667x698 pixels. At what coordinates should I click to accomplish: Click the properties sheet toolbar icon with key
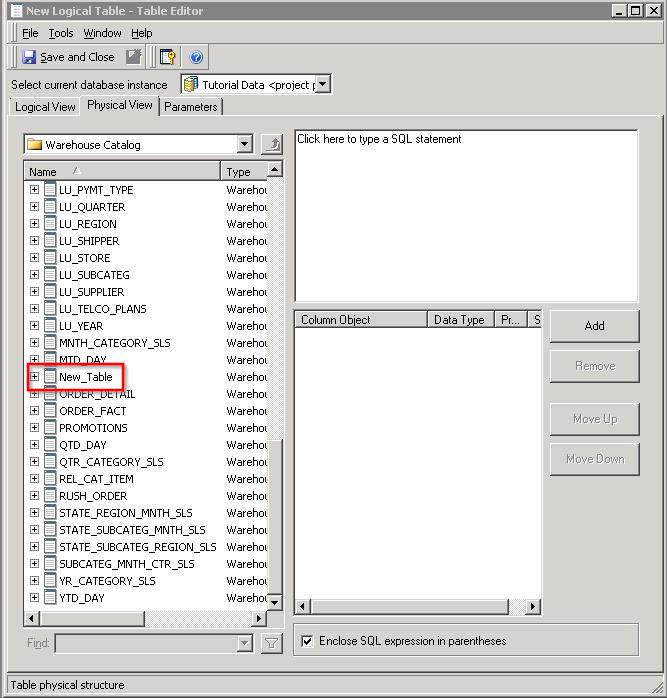click(x=167, y=57)
